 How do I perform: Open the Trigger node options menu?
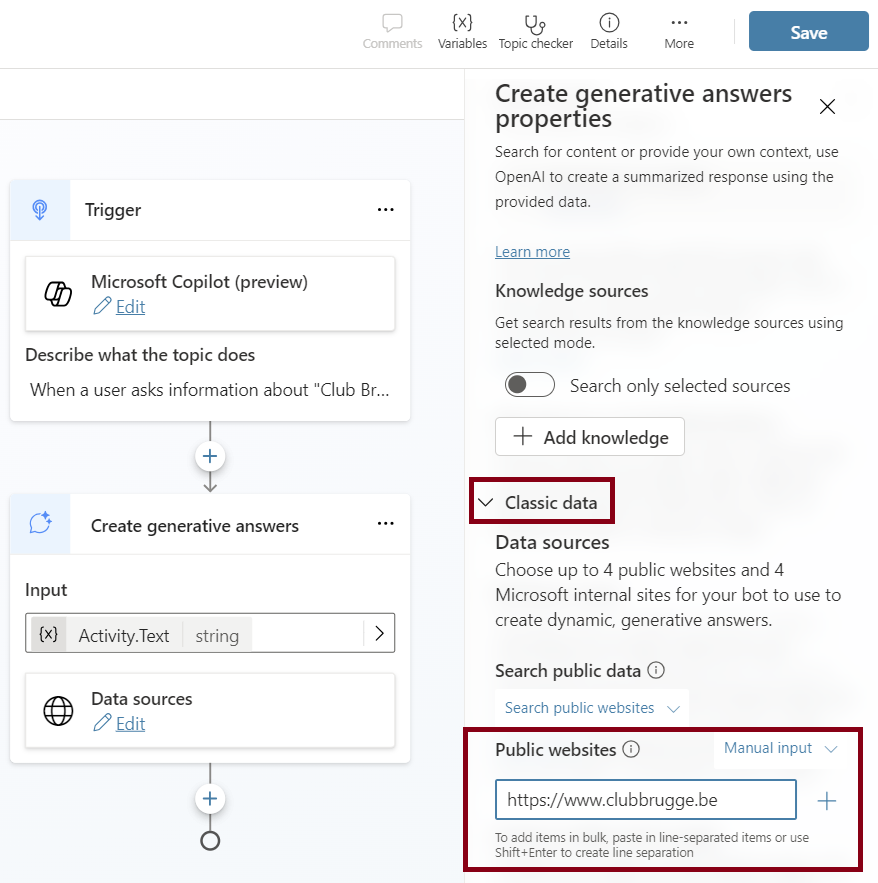pyautogui.click(x=385, y=210)
